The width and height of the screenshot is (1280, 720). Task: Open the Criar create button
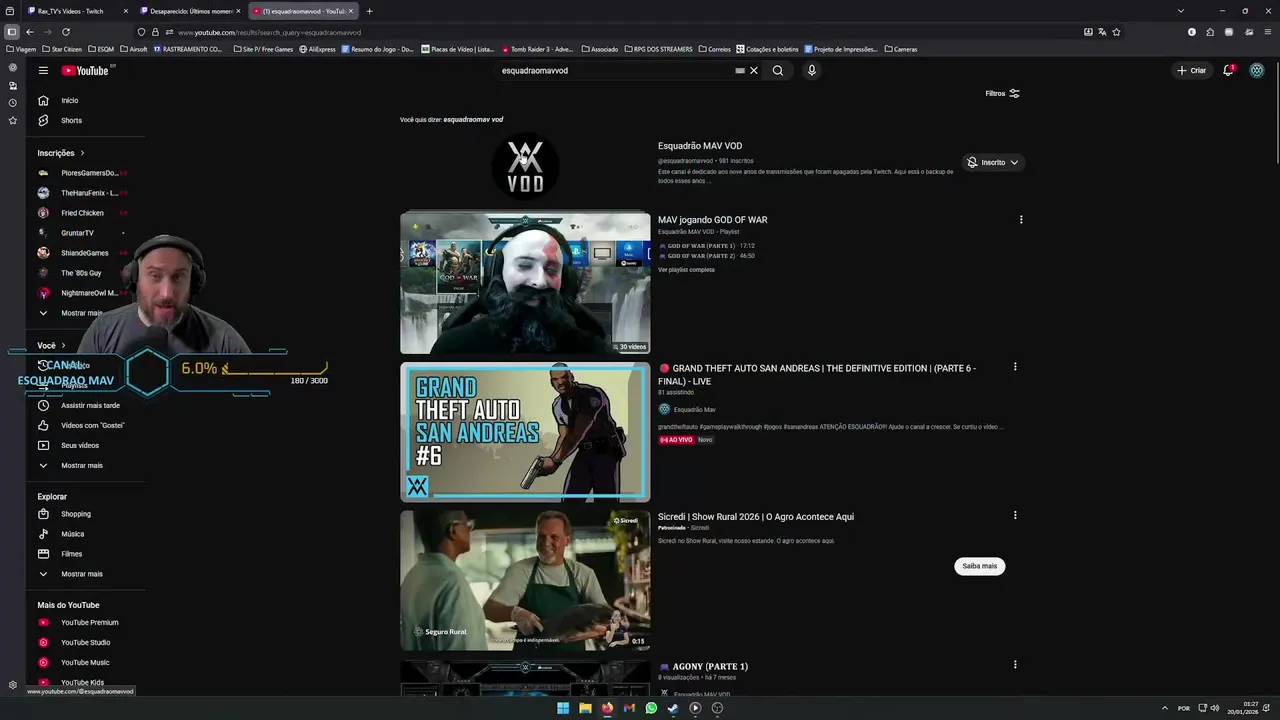[1191, 70]
